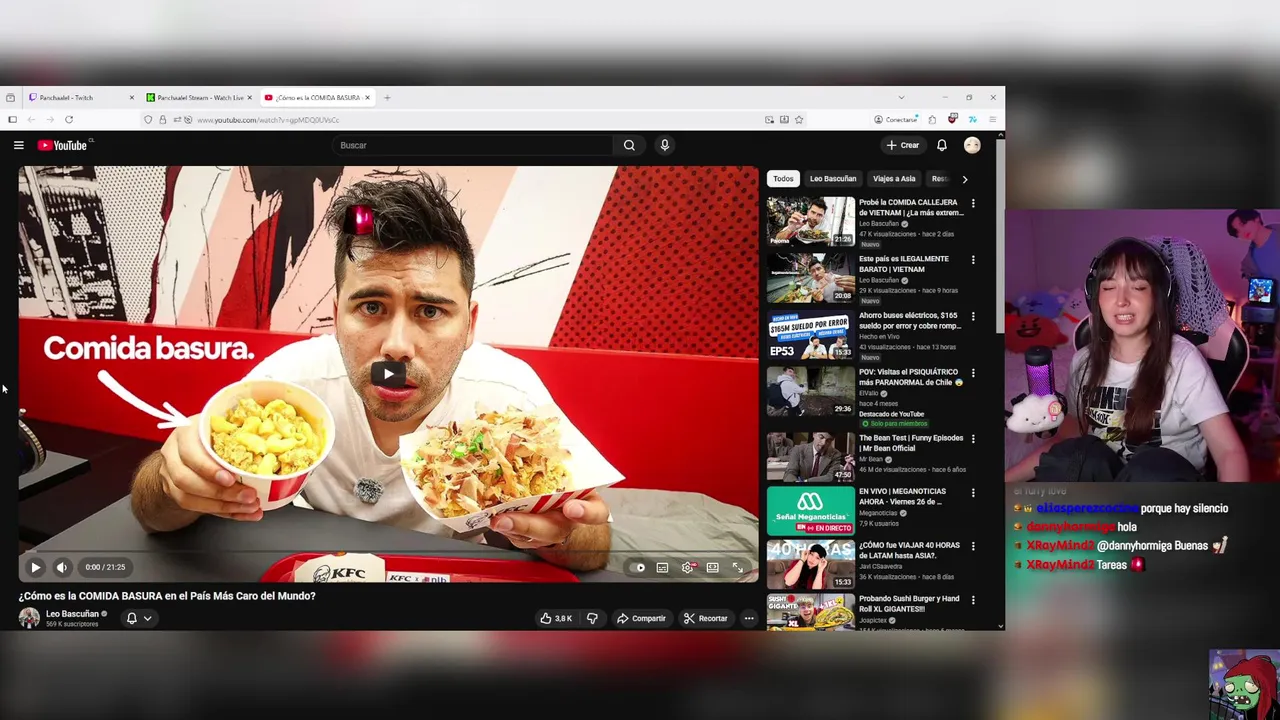Dislike the video
This screenshot has height=720, width=1280.
click(592, 618)
